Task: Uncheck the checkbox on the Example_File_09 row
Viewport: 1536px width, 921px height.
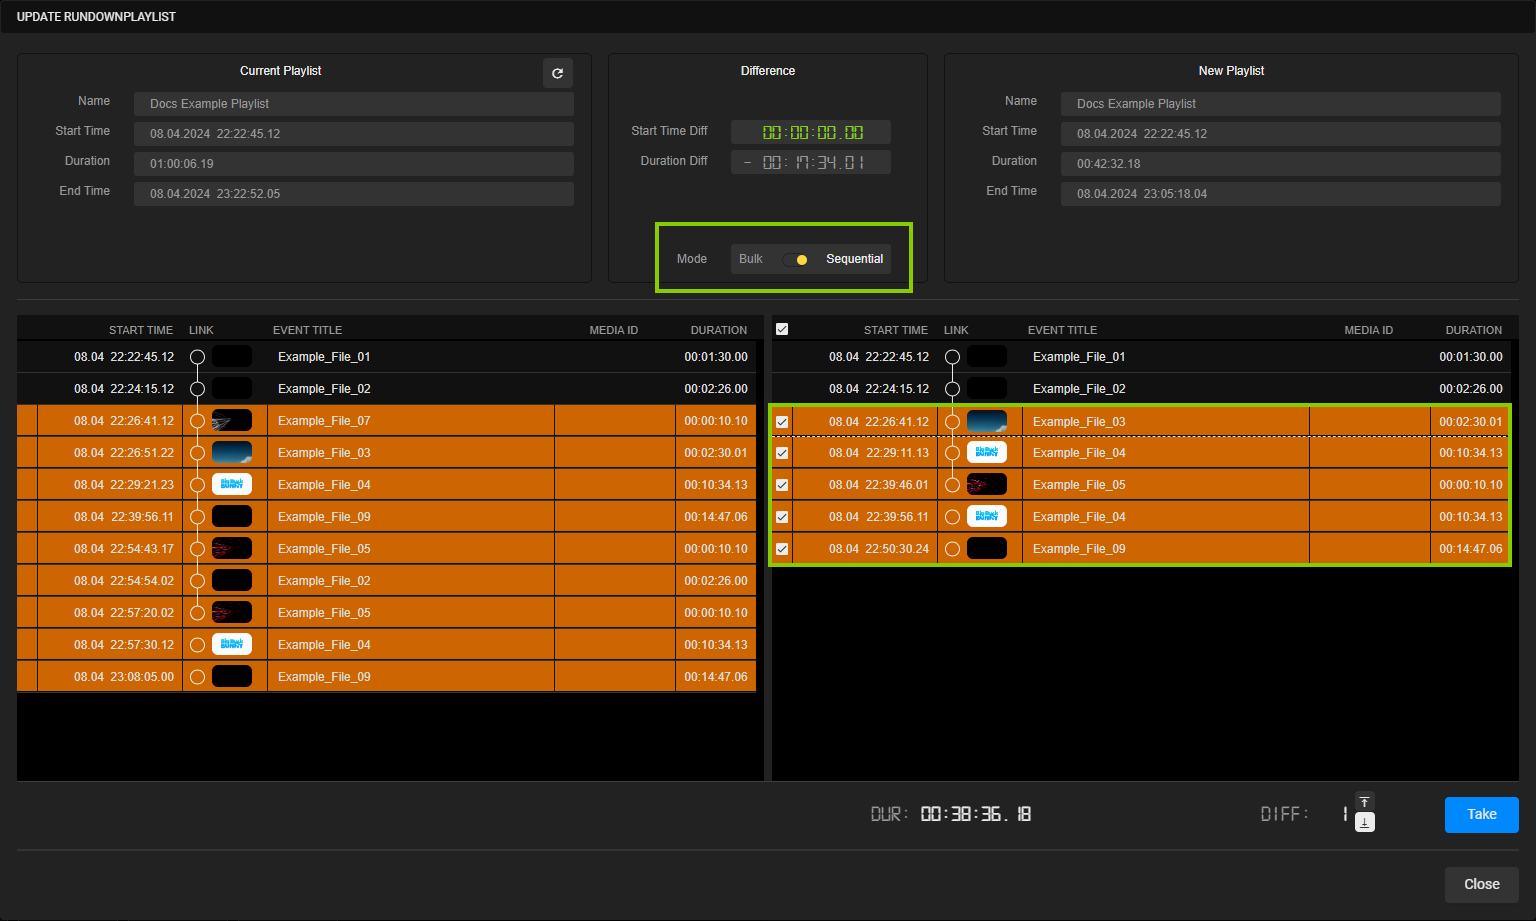Action: [781, 548]
